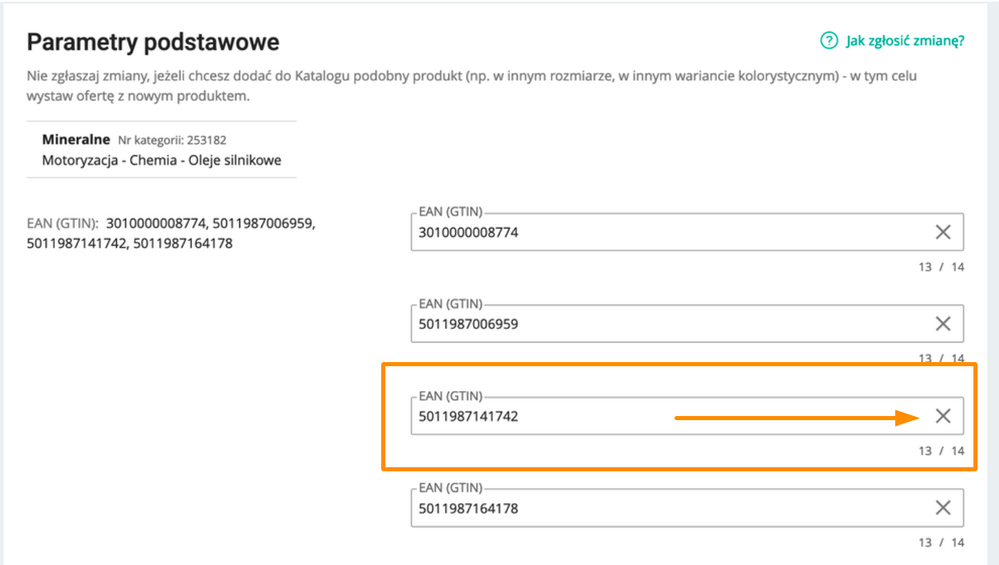
Task: Click the "Nie zgłaszaj zmiany" description text
Action: [x=471, y=85]
